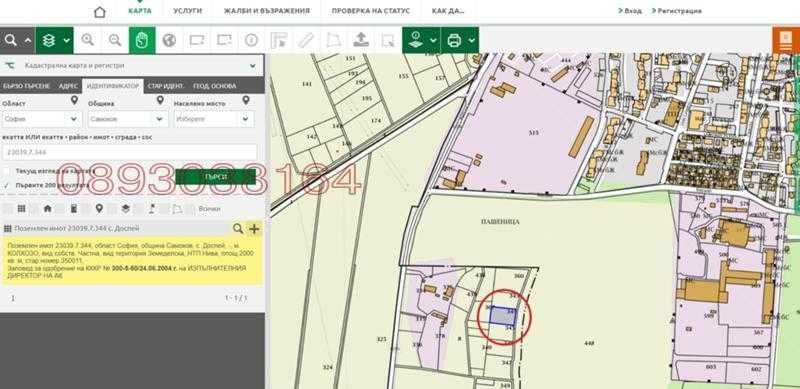This screenshot has width=800, height=389.
Task: Expand the map info tool dropdown arrow
Action: pos(433,40)
